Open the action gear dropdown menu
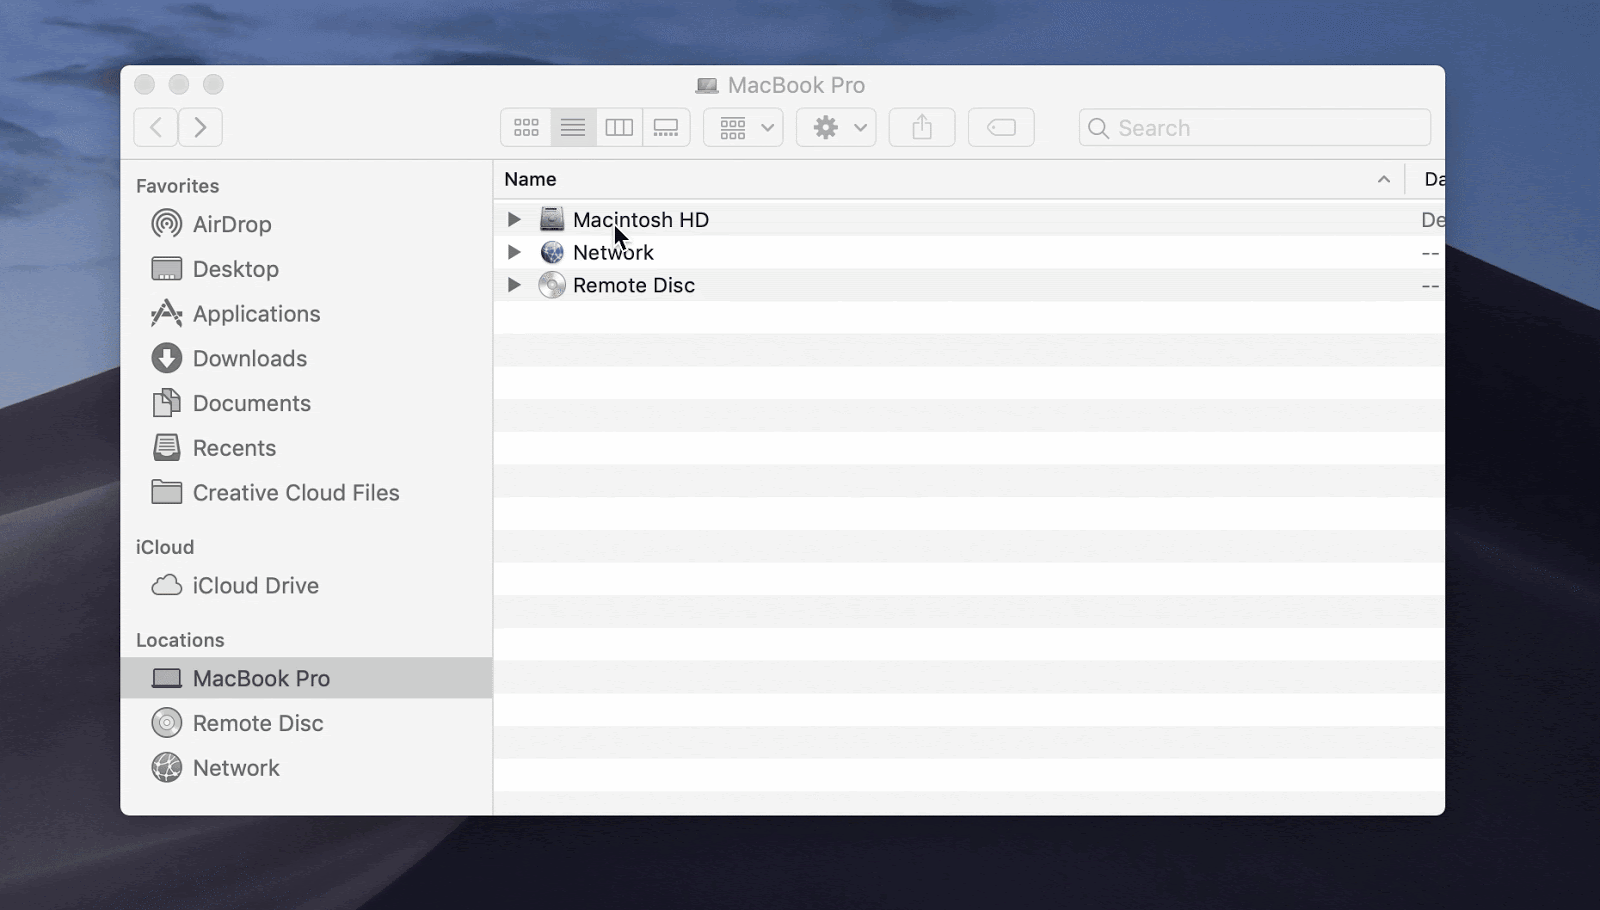 point(835,127)
